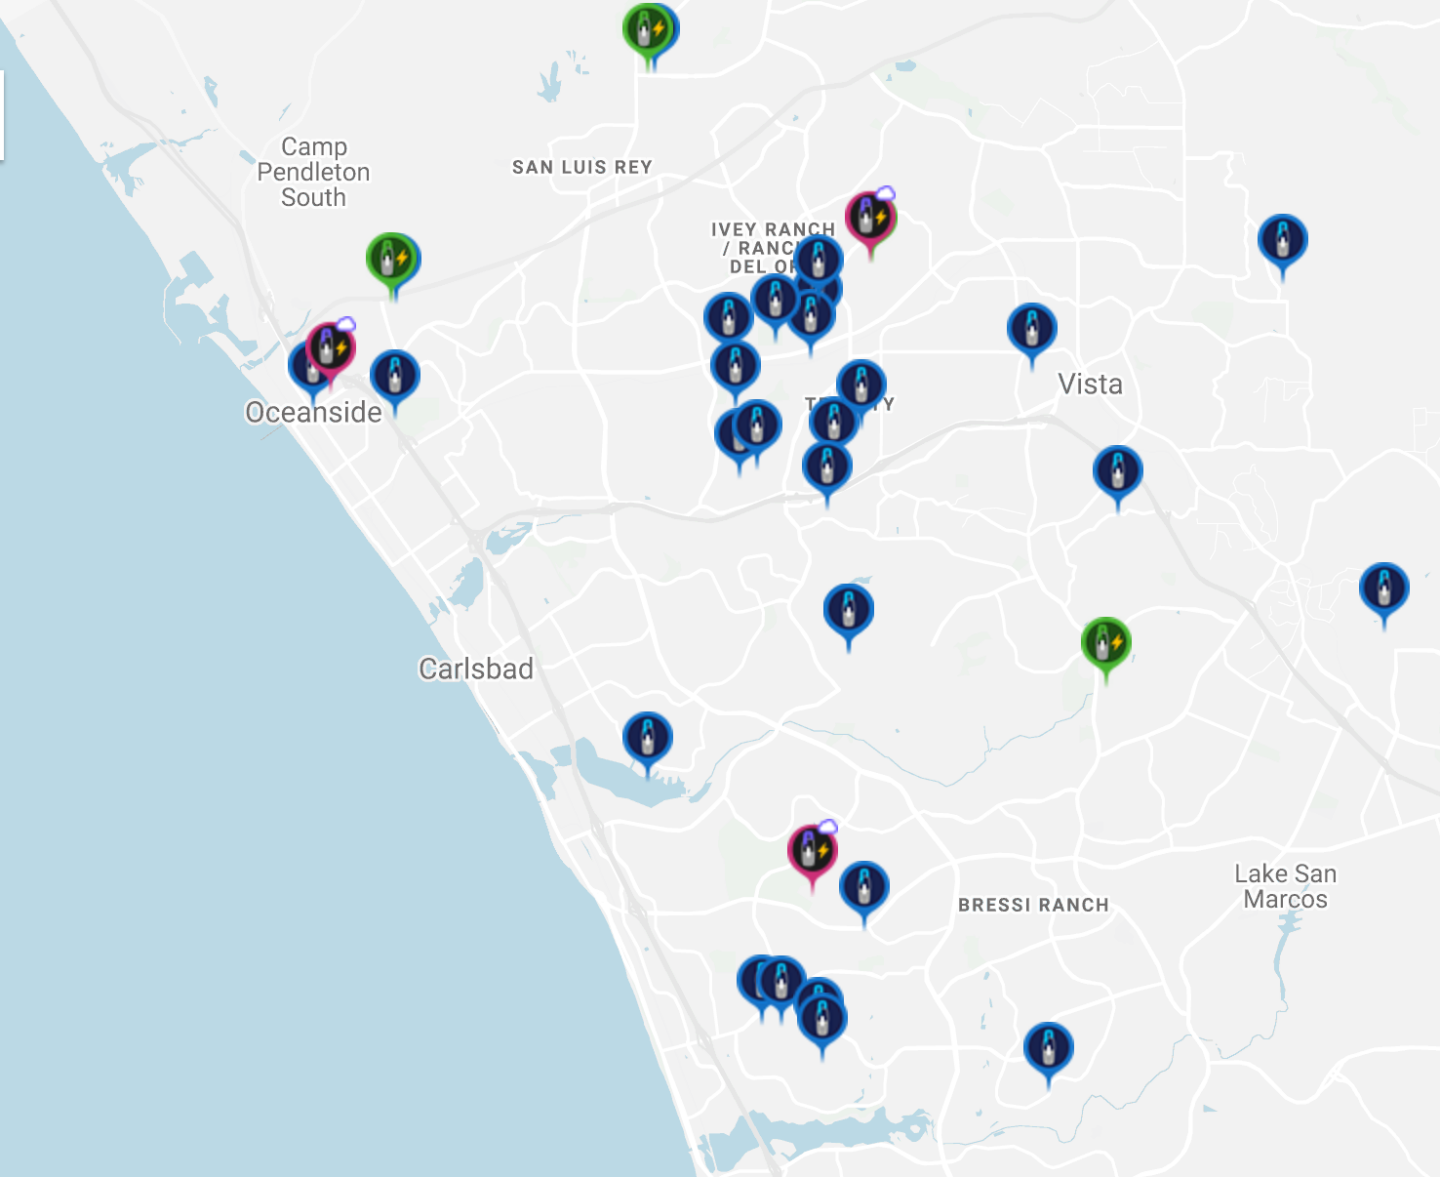Click the isolated blue pin northeast of Carlsbad

coord(848,610)
